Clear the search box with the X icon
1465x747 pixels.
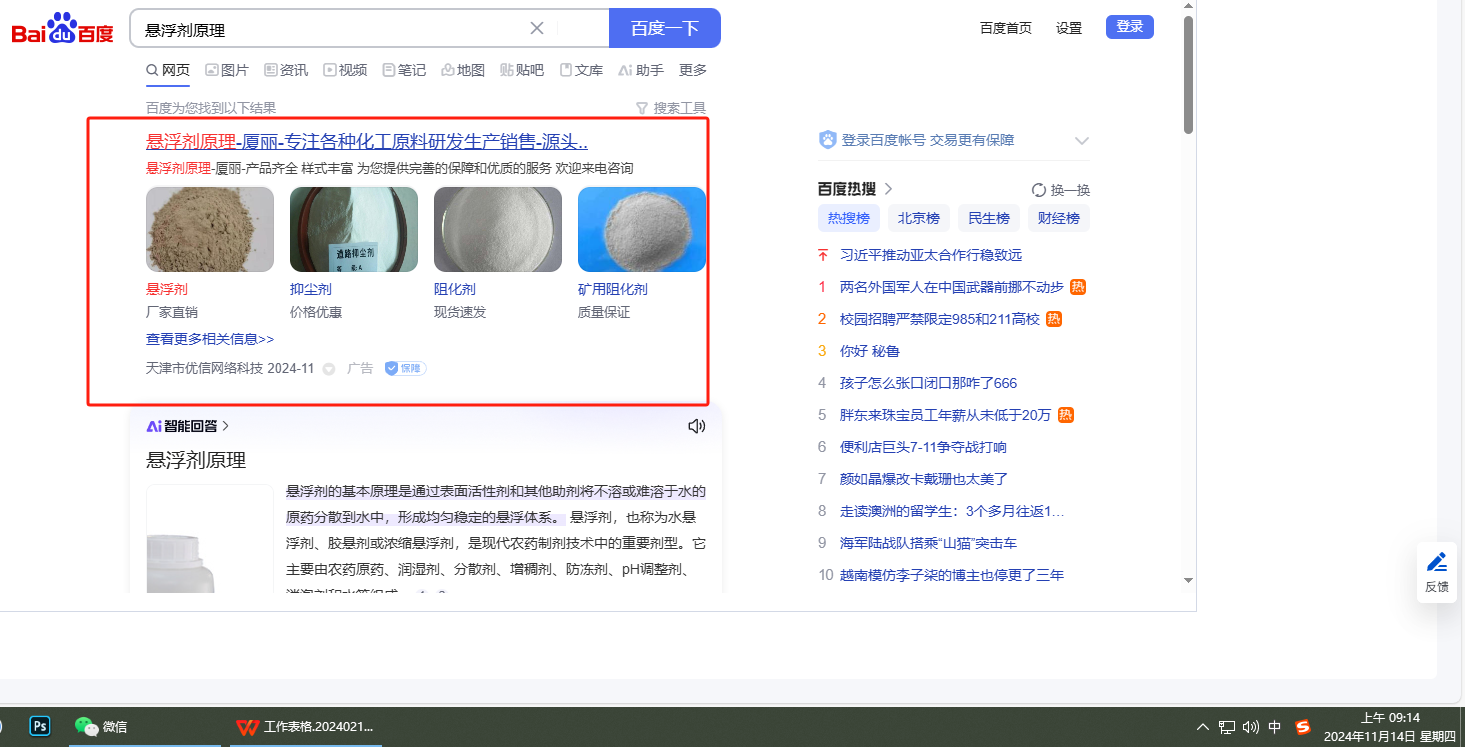[537, 28]
